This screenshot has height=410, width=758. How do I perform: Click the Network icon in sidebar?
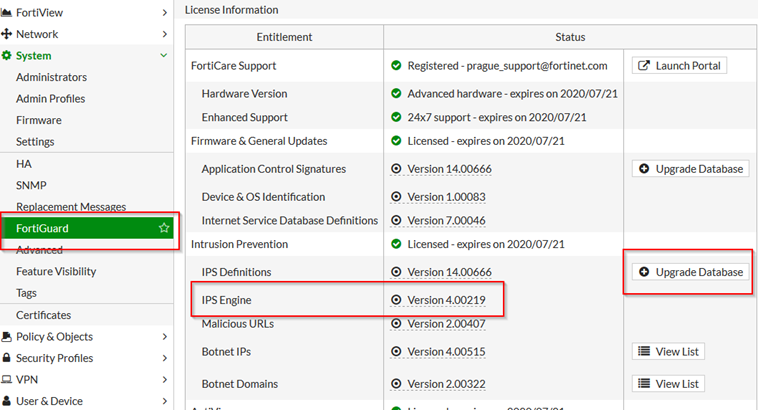(7, 34)
